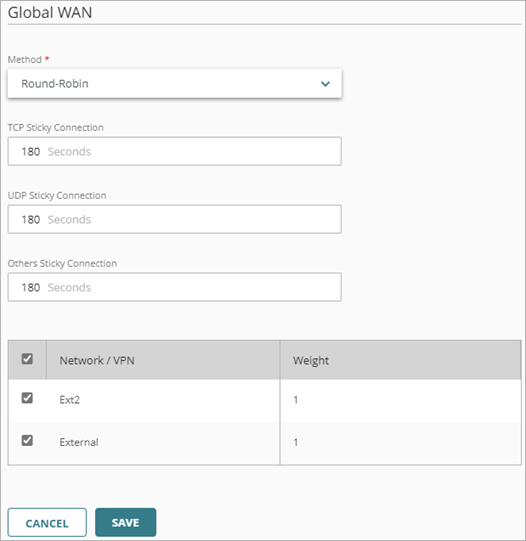The height and width of the screenshot is (541, 526).
Task: Open the Method dropdown showing Round-Robin
Action: (175, 83)
